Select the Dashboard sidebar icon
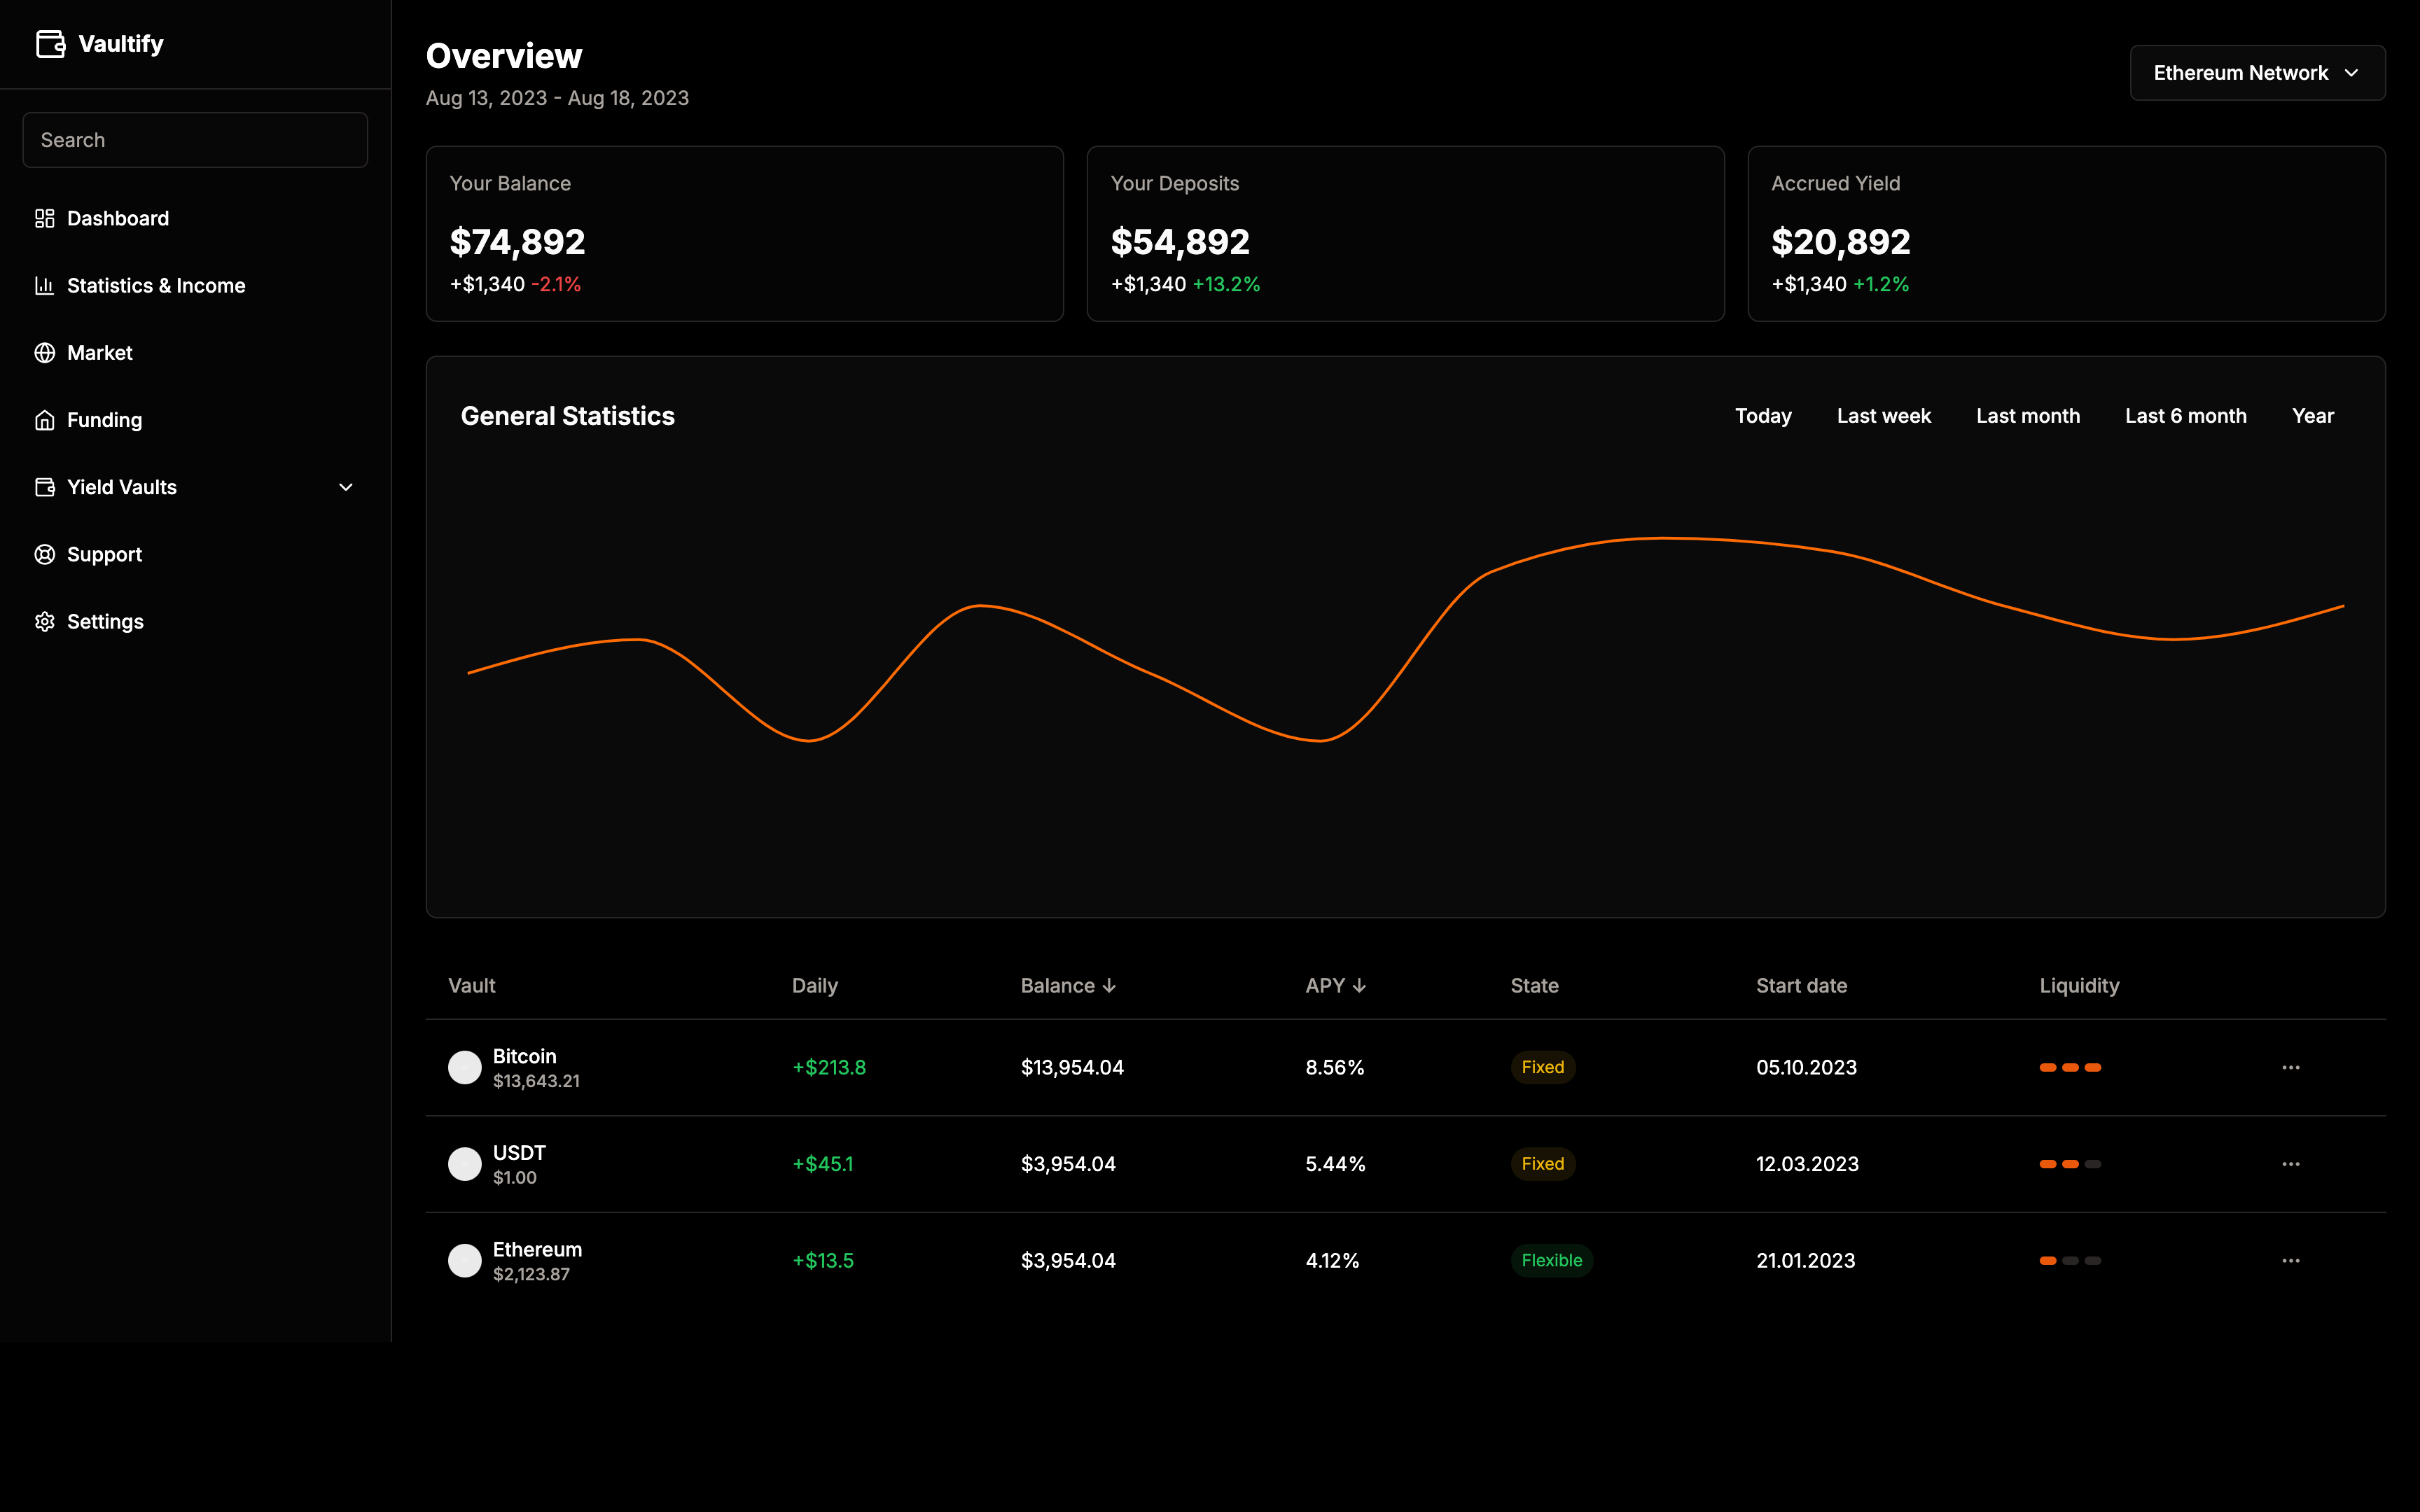This screenshot has height=1512, width=2420. pyautogui.click(x=45, y=218)
